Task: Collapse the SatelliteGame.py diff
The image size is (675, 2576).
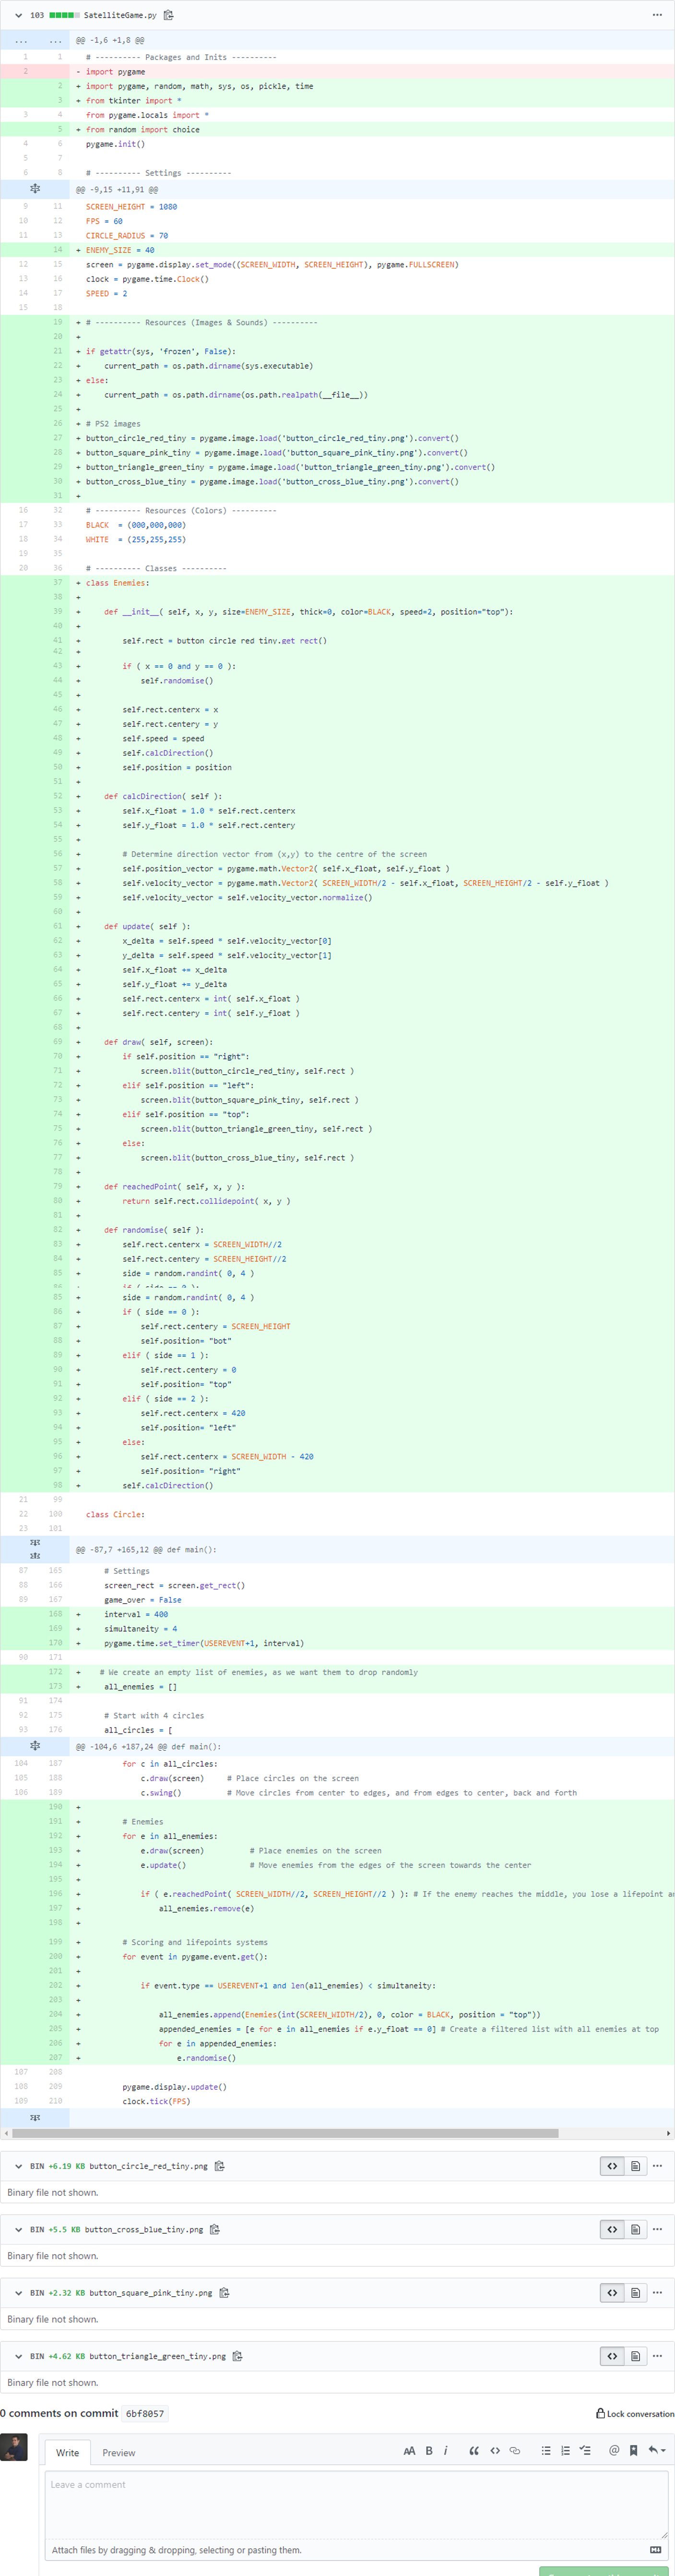Action: tap(18, 15)
